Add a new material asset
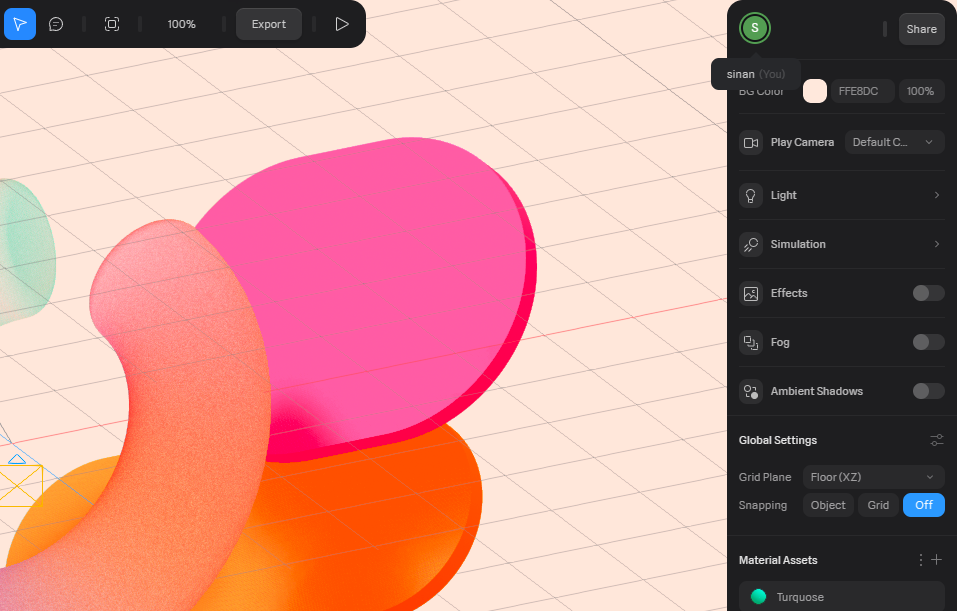Image resolution: width=957 pixels, height=611 pixels. click(x=937, y=560)
